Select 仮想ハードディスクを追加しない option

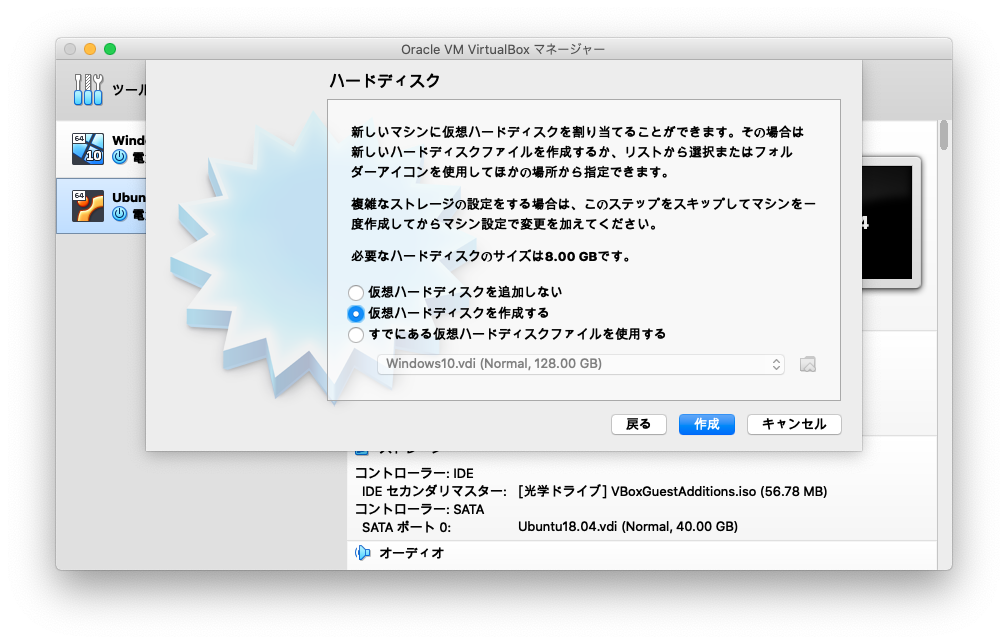356,292
